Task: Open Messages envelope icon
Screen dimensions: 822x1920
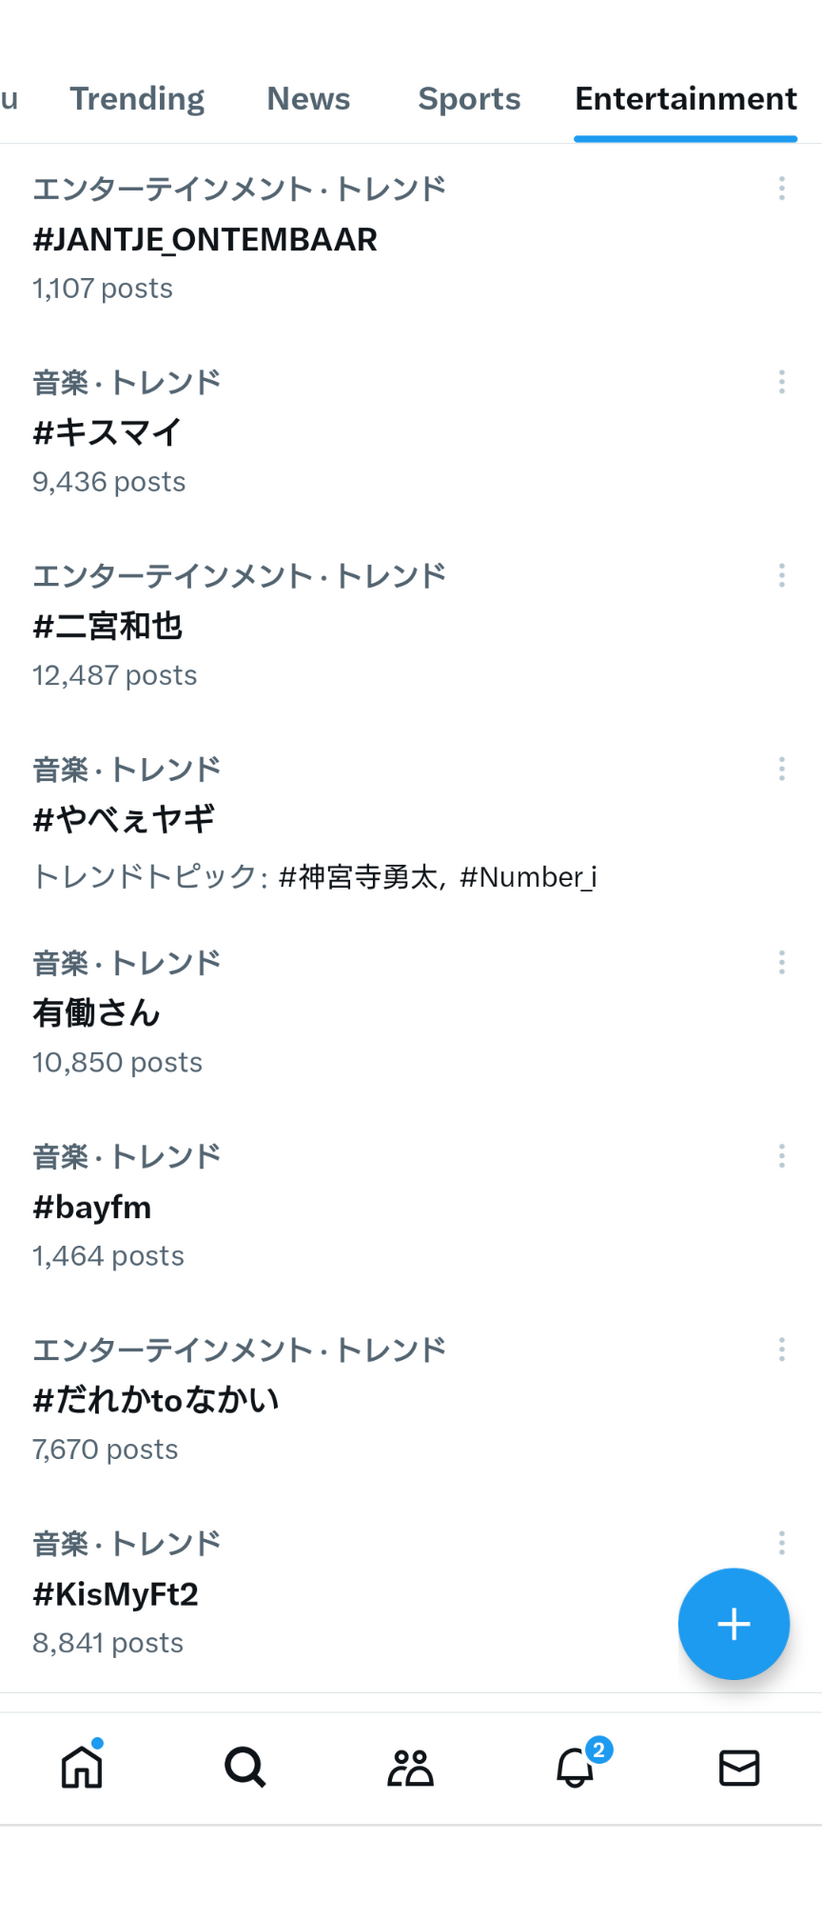Action: (x=739, y=1768)
